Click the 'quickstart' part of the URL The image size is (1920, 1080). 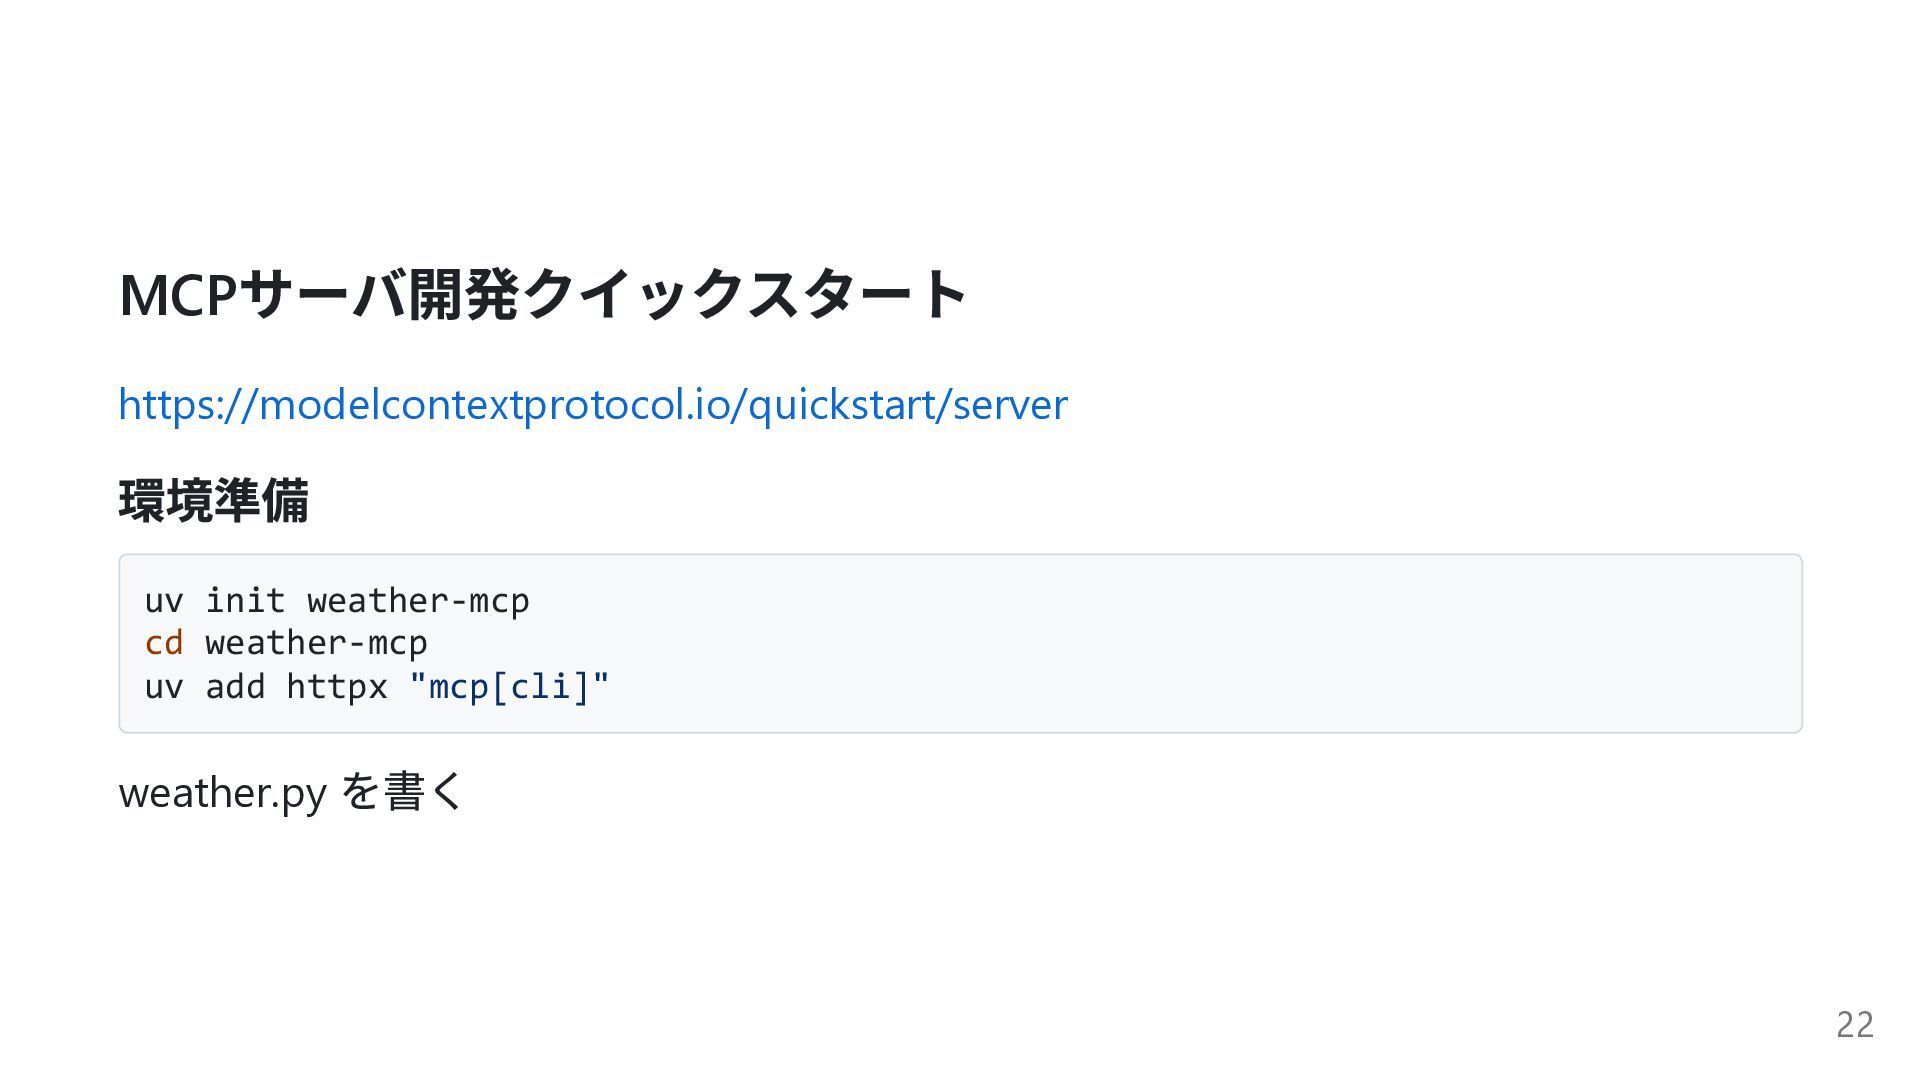tap(841, 405)
